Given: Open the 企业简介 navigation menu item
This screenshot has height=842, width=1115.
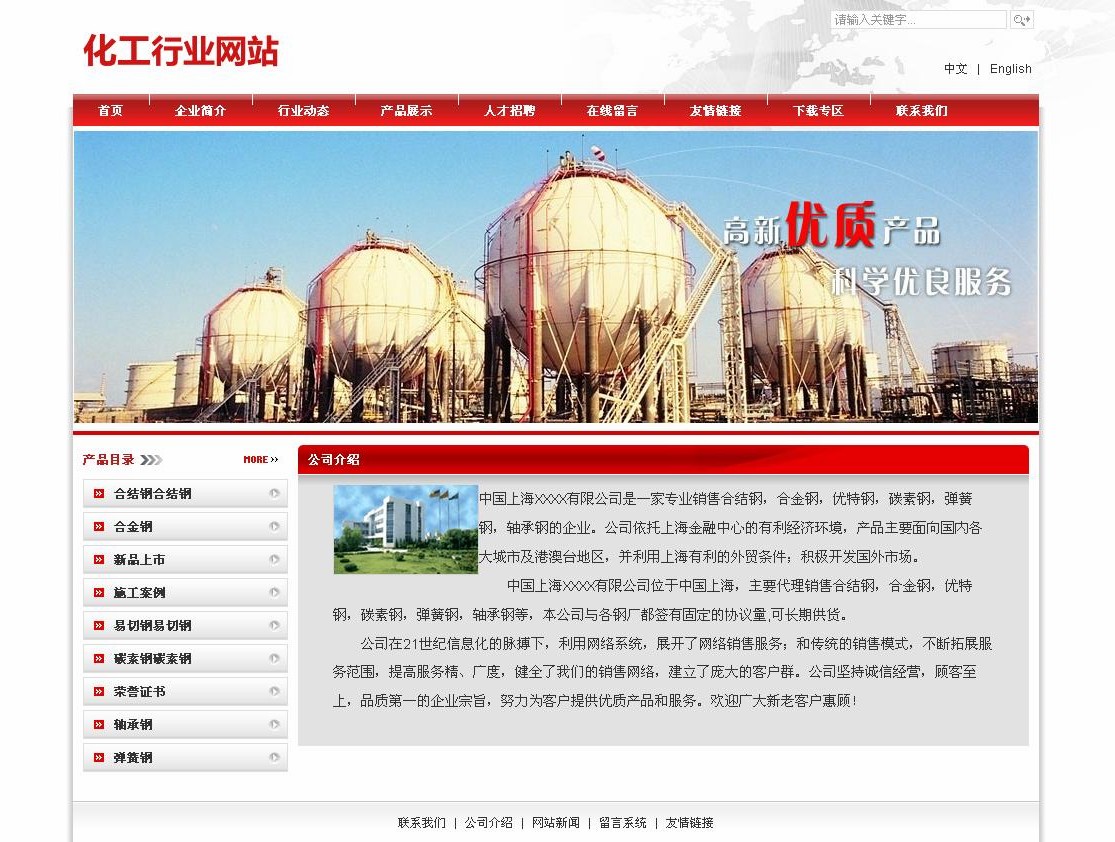Looking at the screenshot, I should point(200,111).
